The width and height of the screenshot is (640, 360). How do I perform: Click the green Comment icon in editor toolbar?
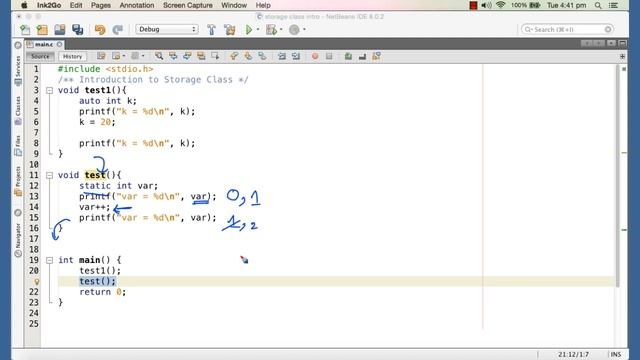[x=348, y=56]
